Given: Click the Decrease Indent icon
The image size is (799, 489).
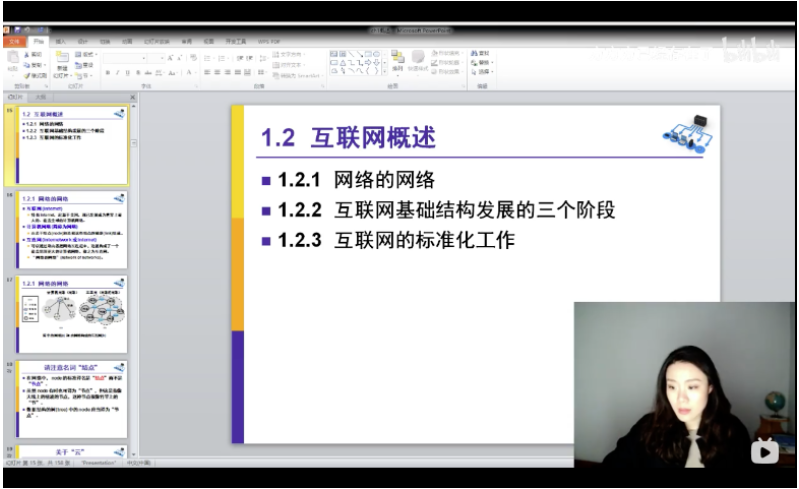Looking at the screenshot, I should point(240,58).
